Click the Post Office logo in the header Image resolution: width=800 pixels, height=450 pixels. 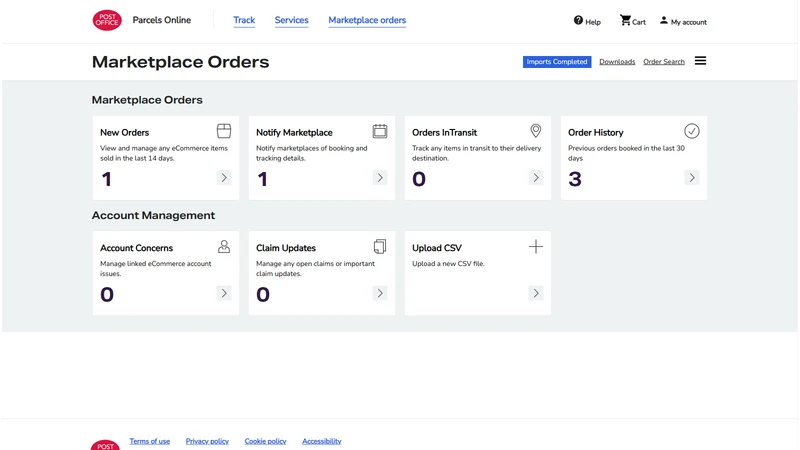pos(107,20)
